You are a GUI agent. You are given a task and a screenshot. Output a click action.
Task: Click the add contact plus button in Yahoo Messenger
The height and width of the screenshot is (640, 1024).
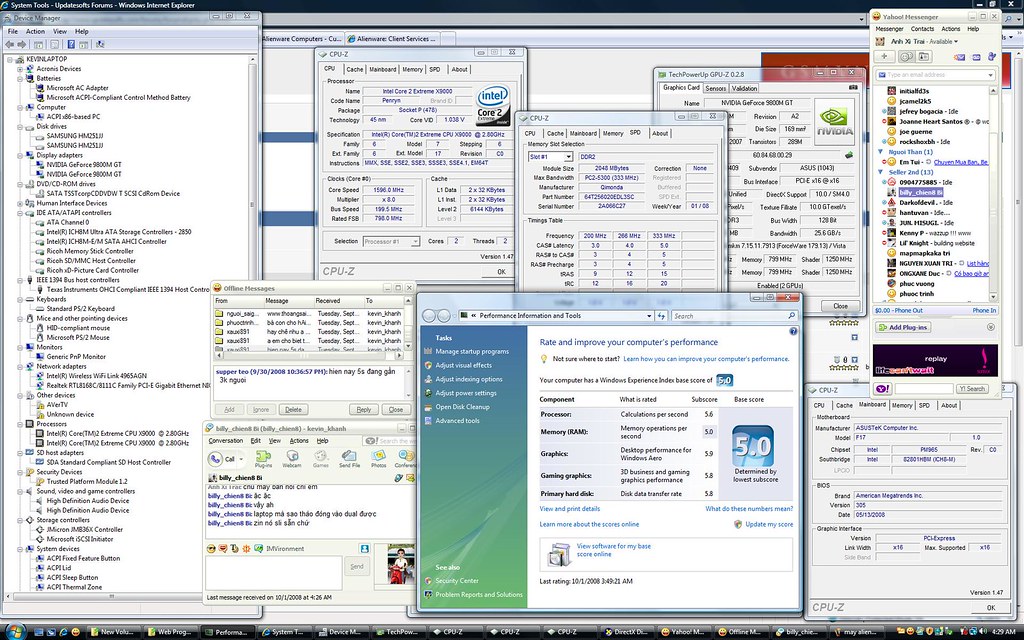pyautogui.click(x=884, y=57)
